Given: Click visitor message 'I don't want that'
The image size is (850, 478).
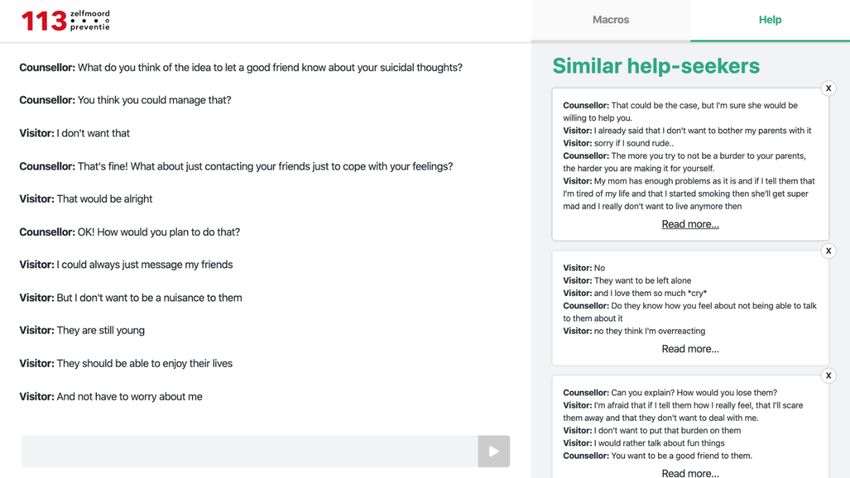Looking at the screenshot, I should tap(75, 133).
